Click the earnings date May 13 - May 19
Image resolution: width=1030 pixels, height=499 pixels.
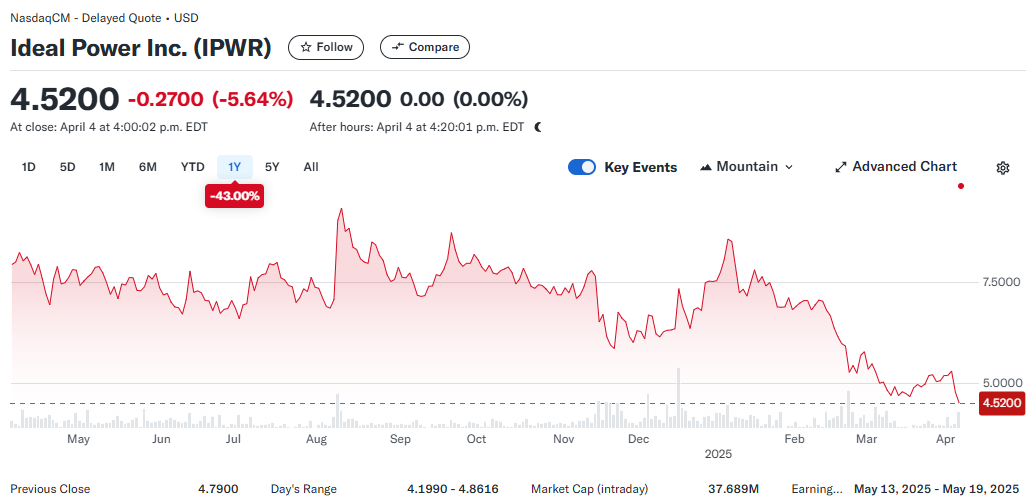(x=936, y=489)
